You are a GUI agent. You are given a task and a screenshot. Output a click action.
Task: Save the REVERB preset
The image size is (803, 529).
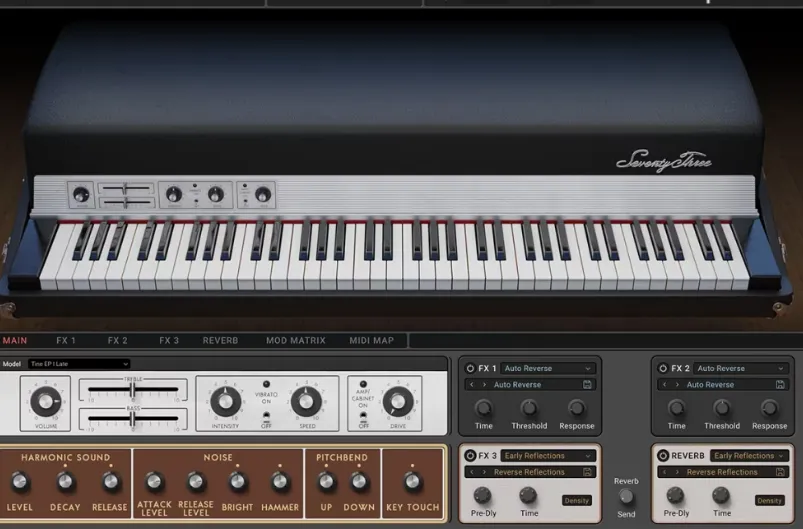[780, 472]
